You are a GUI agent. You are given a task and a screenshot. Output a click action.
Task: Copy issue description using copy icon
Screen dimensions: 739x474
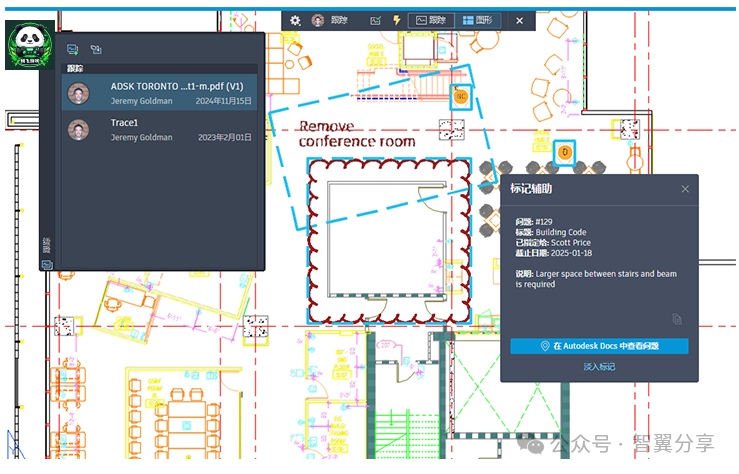tap(677, 319)
